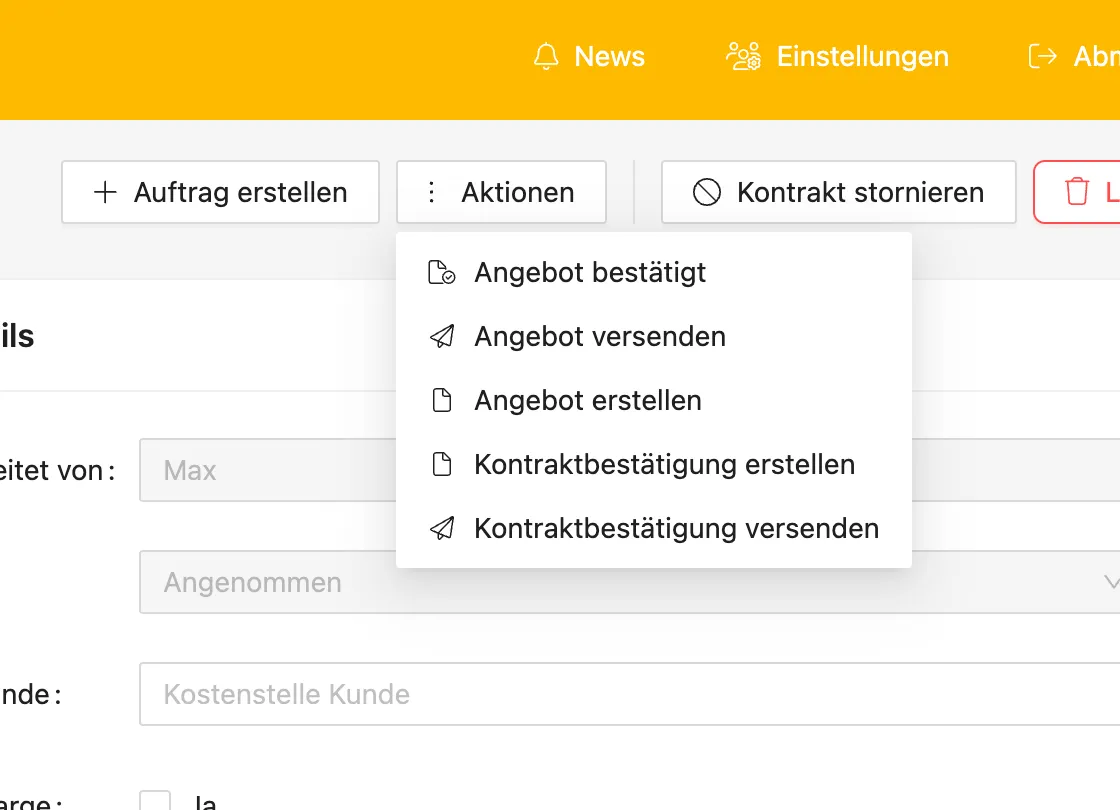Click the plus icon in Auftrag erstellen
This screenshot has width=1120, height=810.
[105, 192]
